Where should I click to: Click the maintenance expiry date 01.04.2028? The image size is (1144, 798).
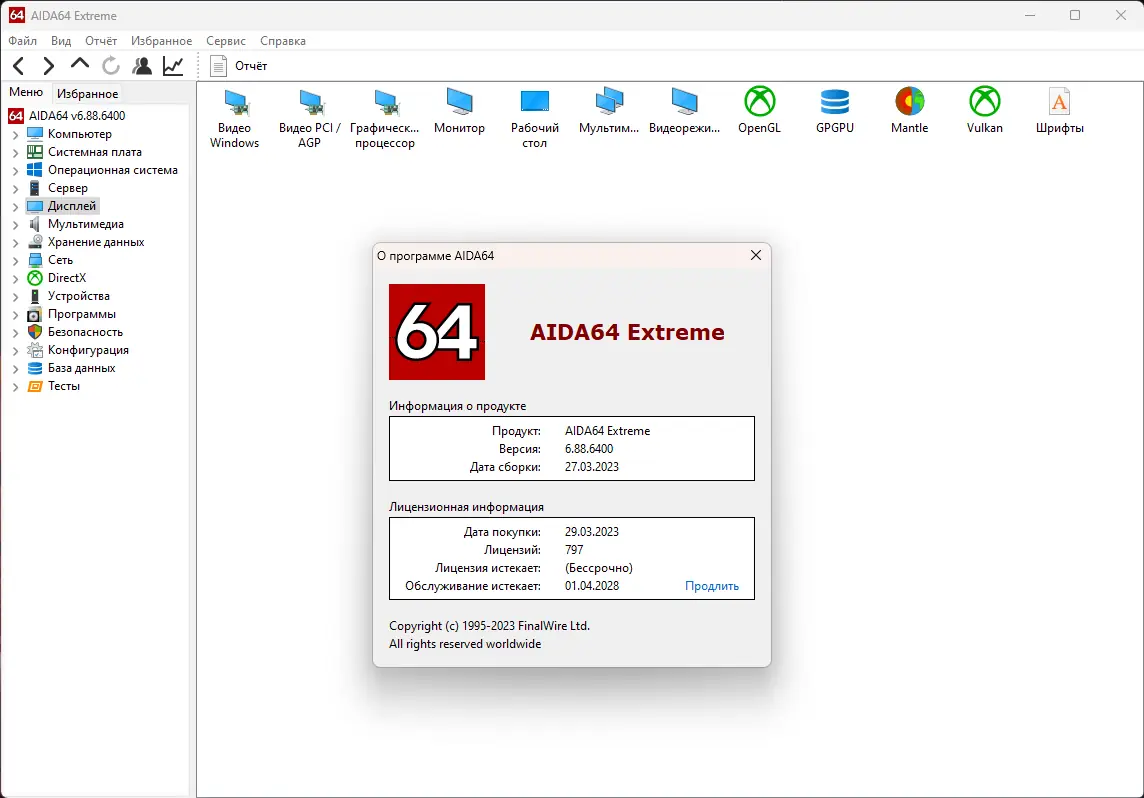(592, 586)
